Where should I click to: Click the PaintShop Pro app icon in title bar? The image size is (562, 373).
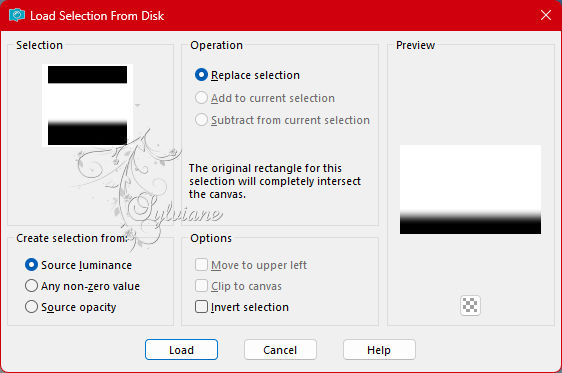(16, 15)
